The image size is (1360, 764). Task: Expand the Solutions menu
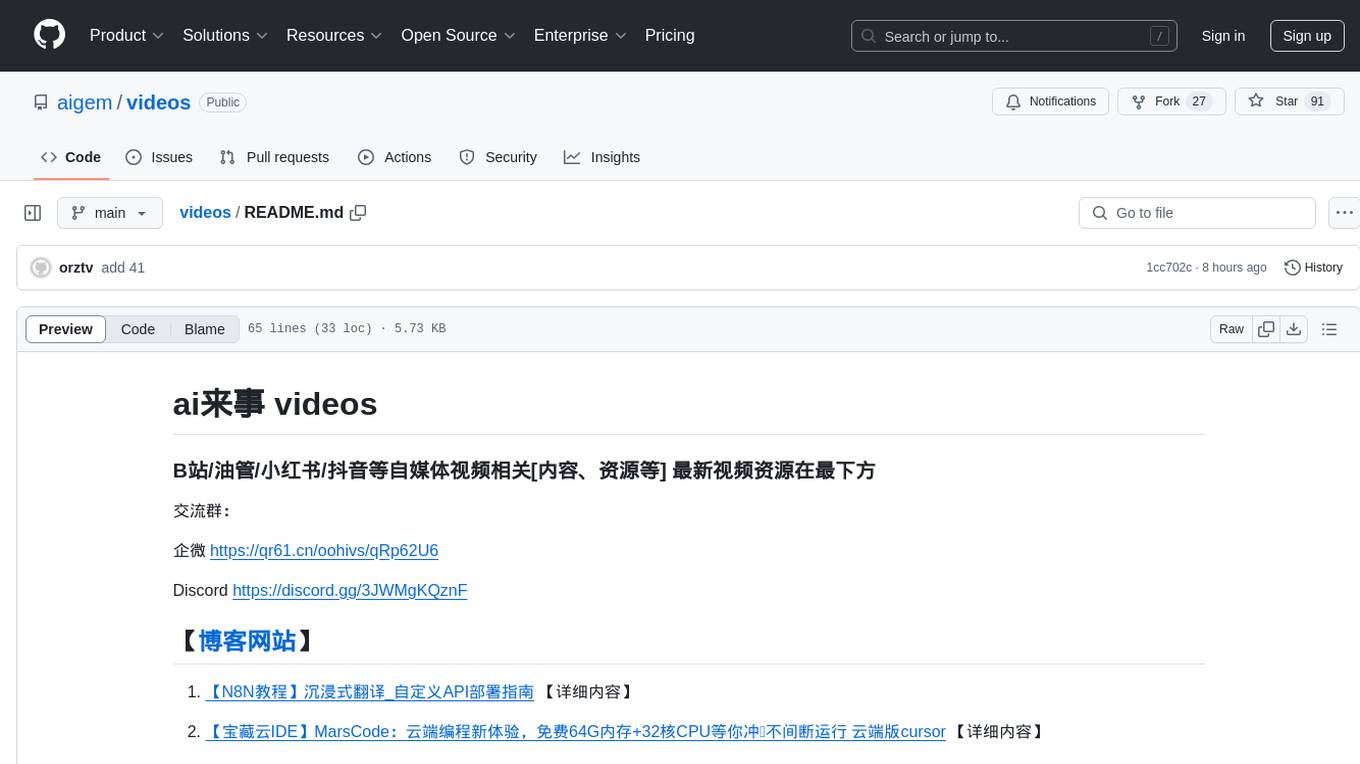[225, 35]
